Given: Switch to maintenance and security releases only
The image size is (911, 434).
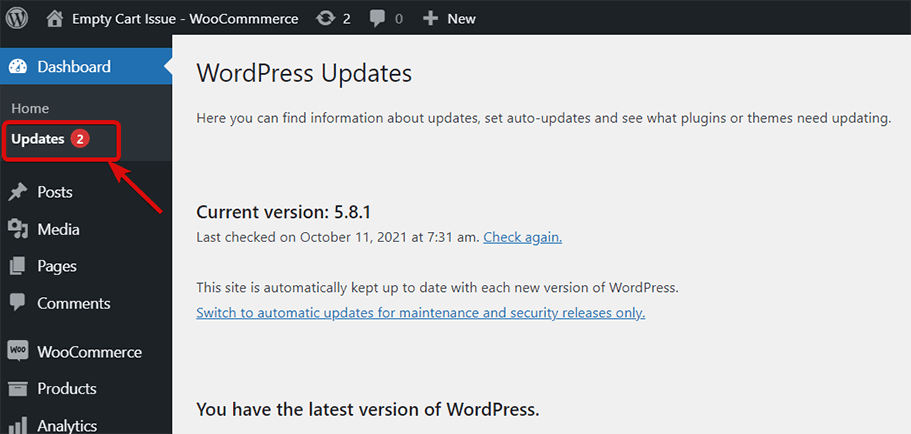Looking at the screenshot, I should tap(420, 312).
